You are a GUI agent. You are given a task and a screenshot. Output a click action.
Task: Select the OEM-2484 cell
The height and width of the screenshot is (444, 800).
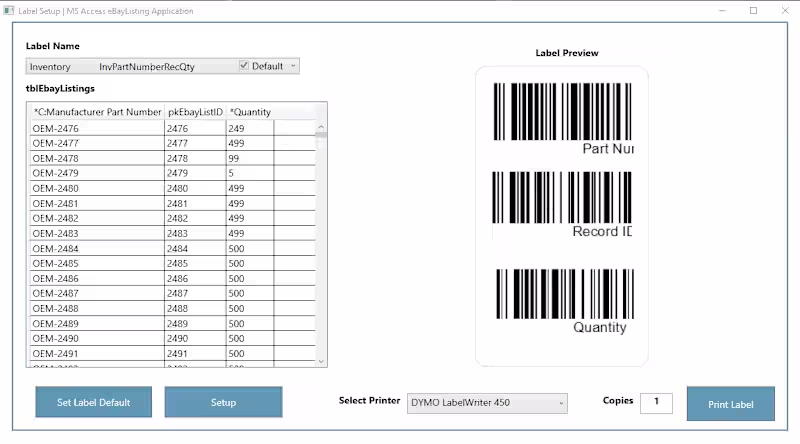pos(97,249)
